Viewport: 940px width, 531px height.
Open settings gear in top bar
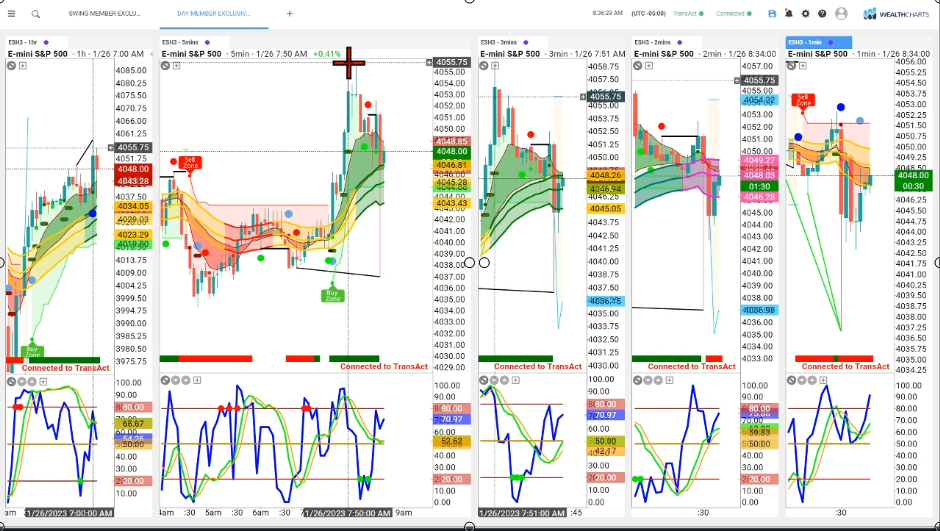806,13
